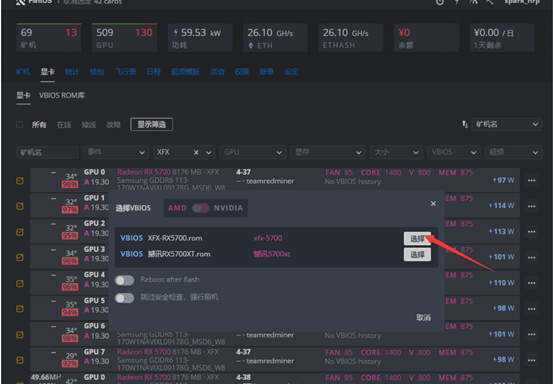This screenshot has width=553, height=384.
Task: Click the 取消 button in the dialog
Action: coord(423,318)
